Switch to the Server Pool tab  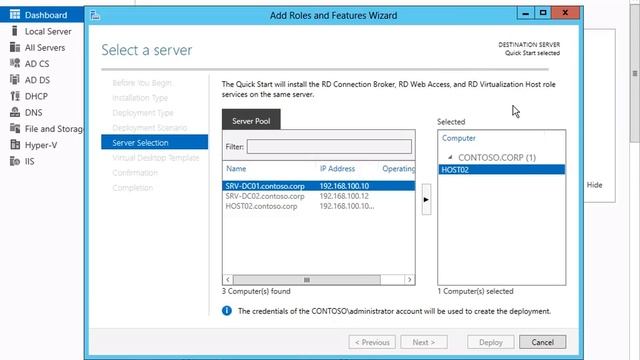(x=251, y=120)
